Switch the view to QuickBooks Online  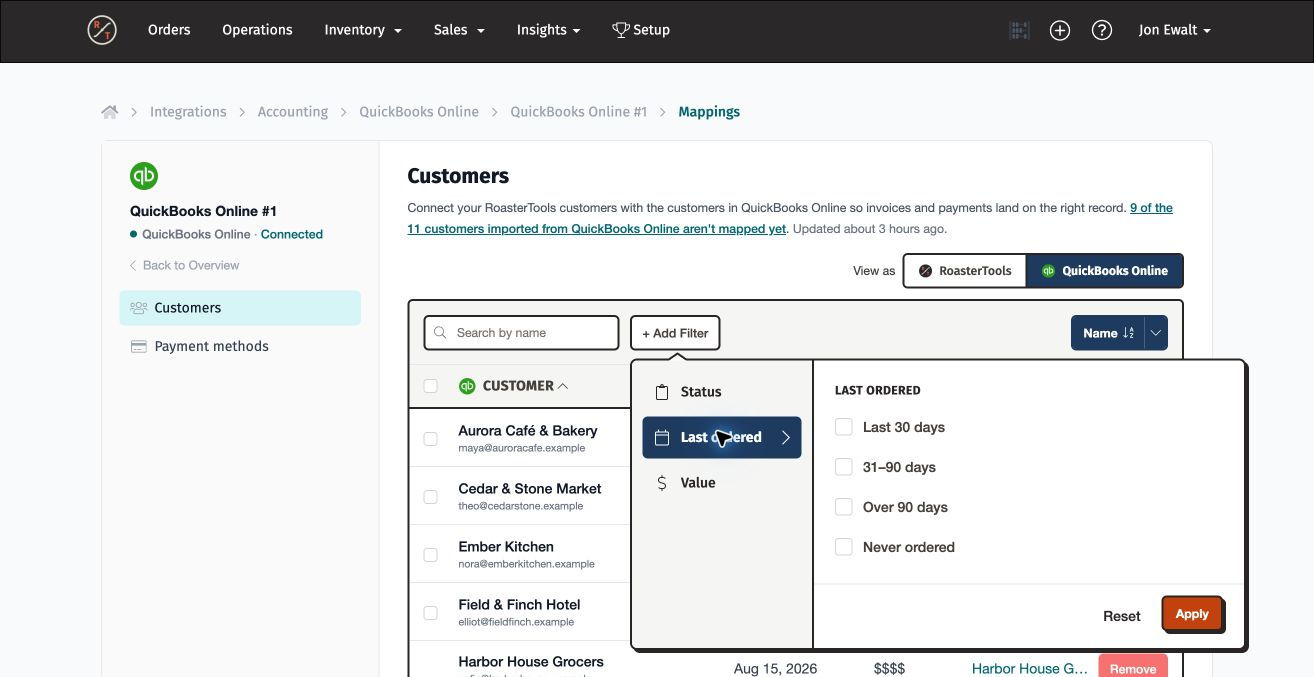tap(1105, 271)
